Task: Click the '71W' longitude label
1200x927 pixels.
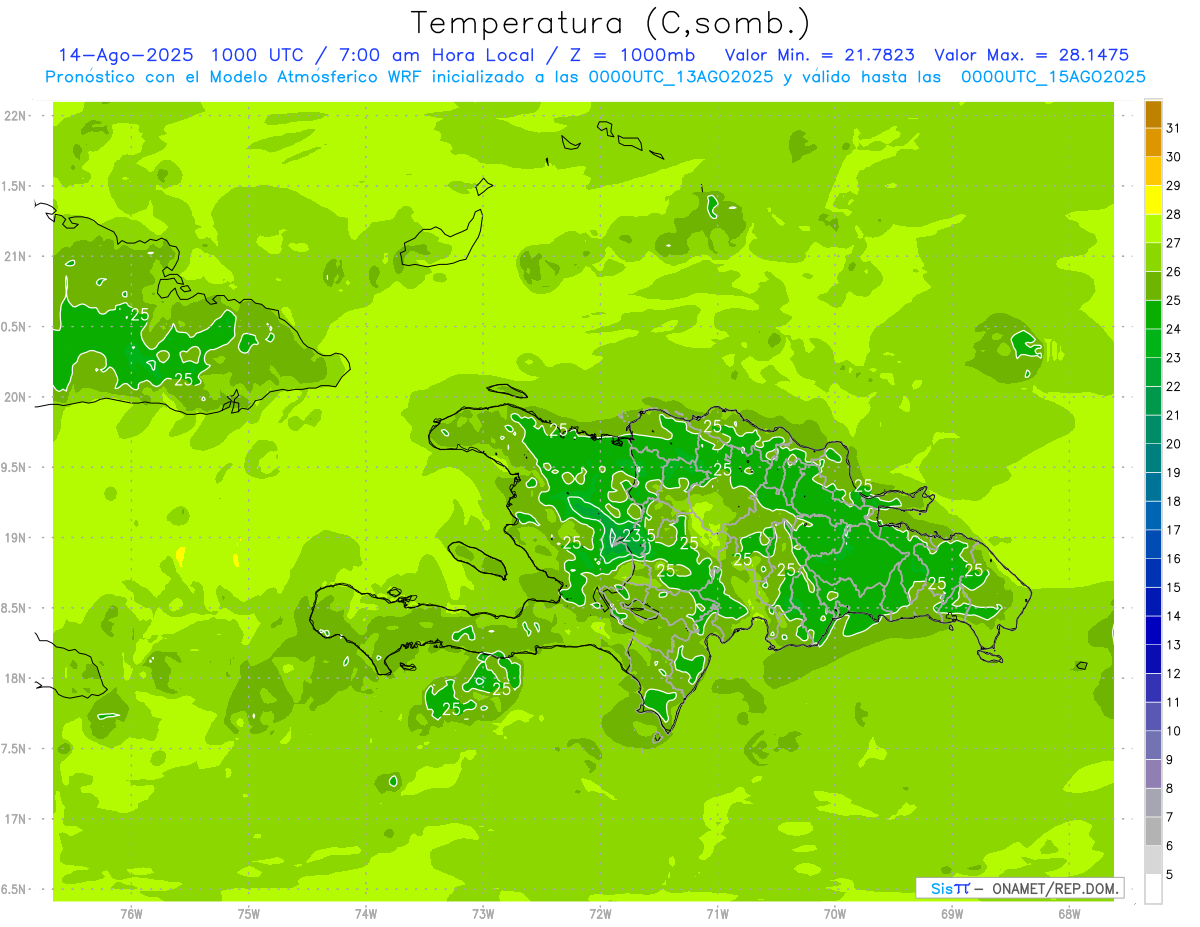Action: click(x=717, y=913)
